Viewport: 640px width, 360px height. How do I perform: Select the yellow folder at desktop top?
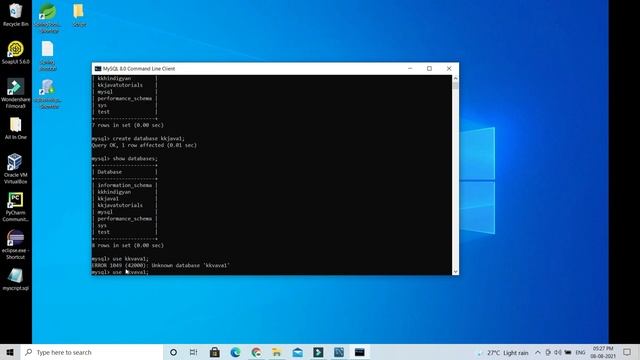pos(79,15)
